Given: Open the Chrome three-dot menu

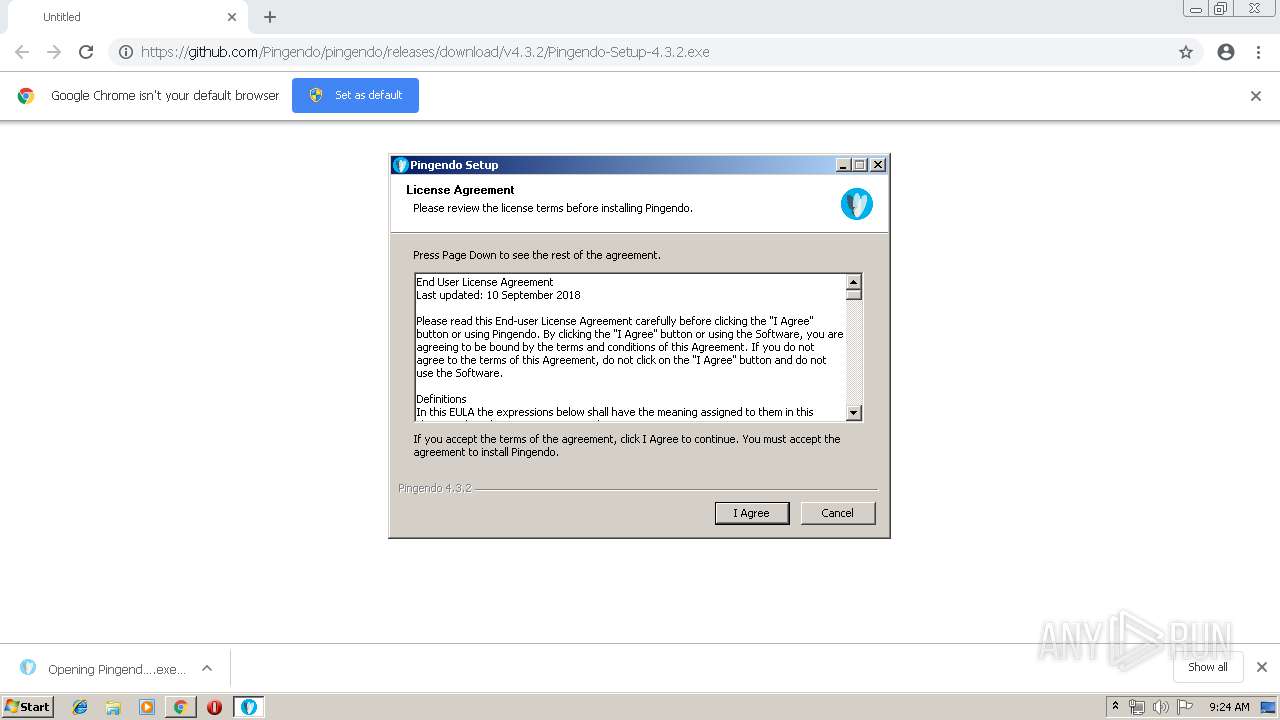Looking at the screenshot, I should click(1258, 52).
